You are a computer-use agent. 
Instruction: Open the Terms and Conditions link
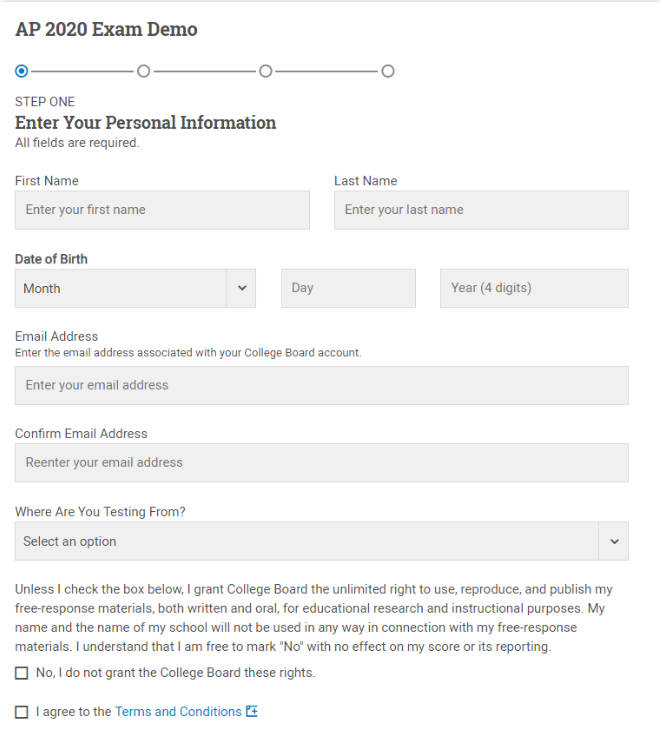[x=178, y=711]
